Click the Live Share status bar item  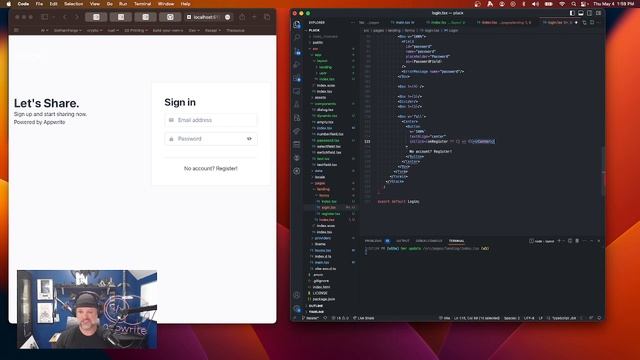[x=363, y=318]
